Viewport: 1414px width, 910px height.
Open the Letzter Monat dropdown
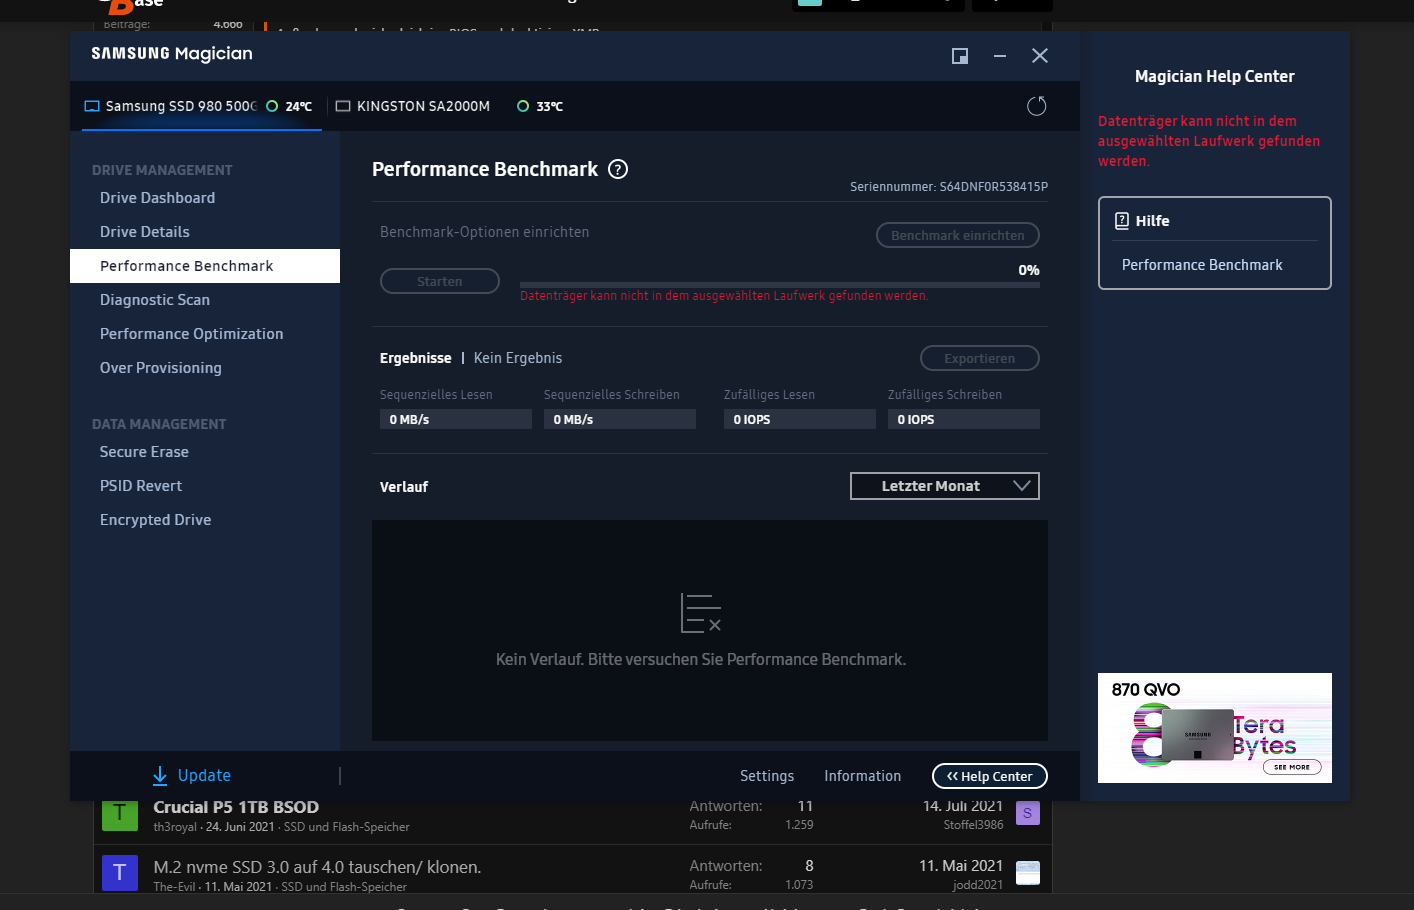pyautogui.click(x=945, y=486)
